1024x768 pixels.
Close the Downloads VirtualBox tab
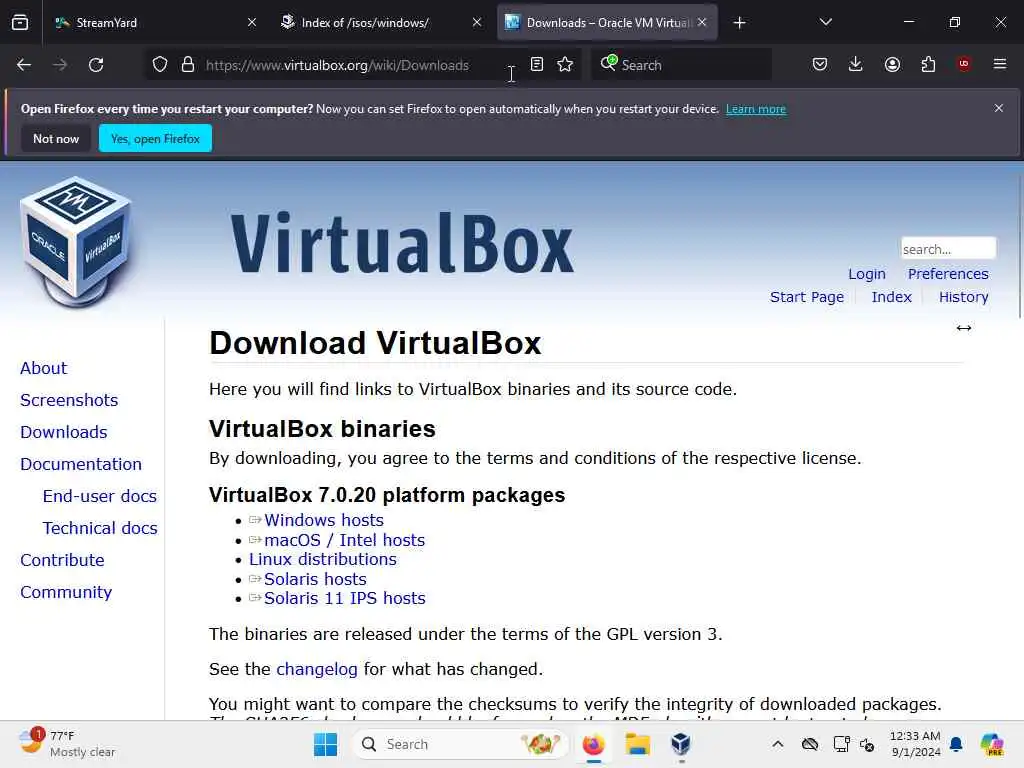click(x=702, y=23)
